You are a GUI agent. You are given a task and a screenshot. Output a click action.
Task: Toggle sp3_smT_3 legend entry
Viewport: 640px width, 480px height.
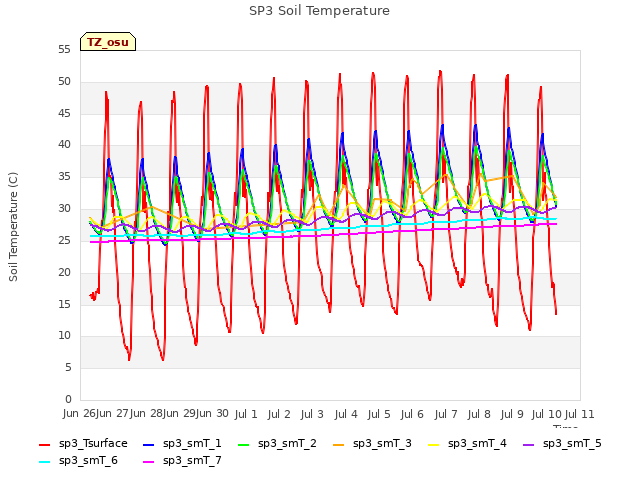[x=372, y=443]
